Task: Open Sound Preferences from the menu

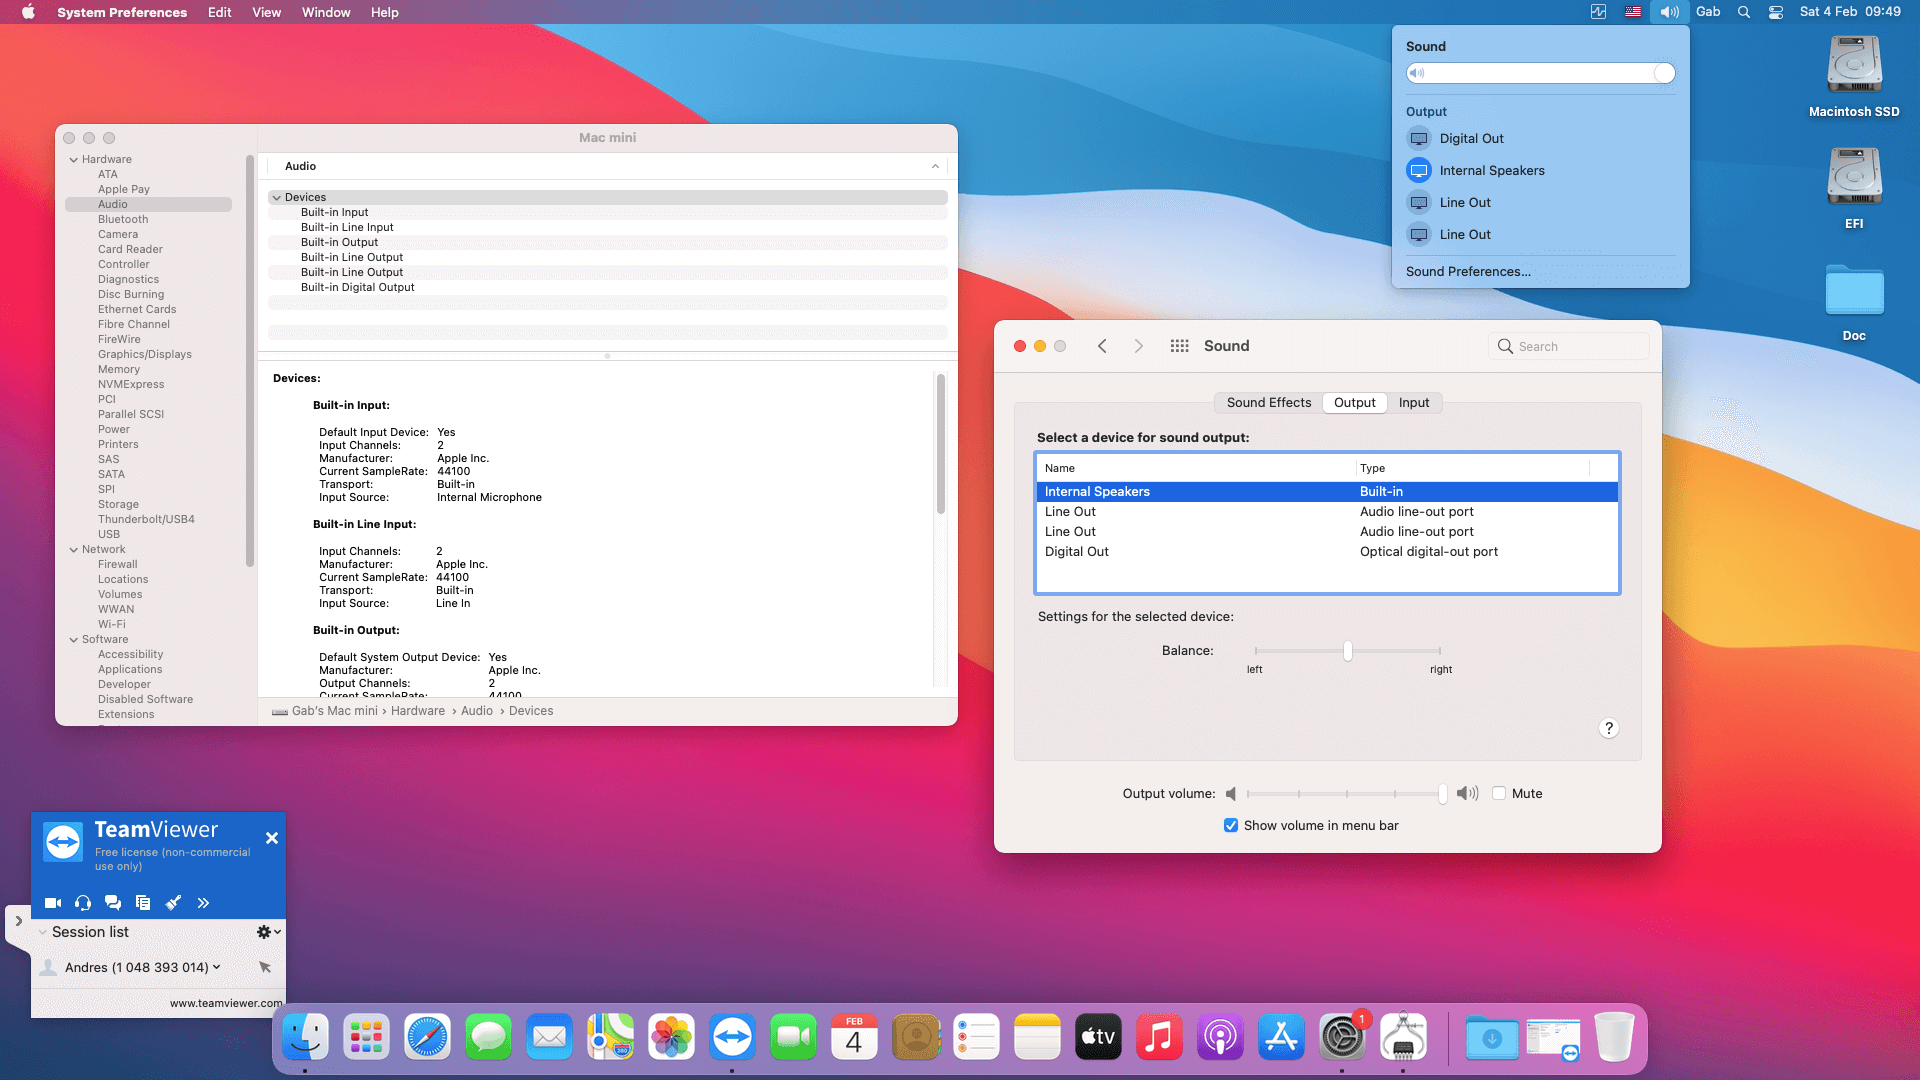Action: [x=1467, y=272]
